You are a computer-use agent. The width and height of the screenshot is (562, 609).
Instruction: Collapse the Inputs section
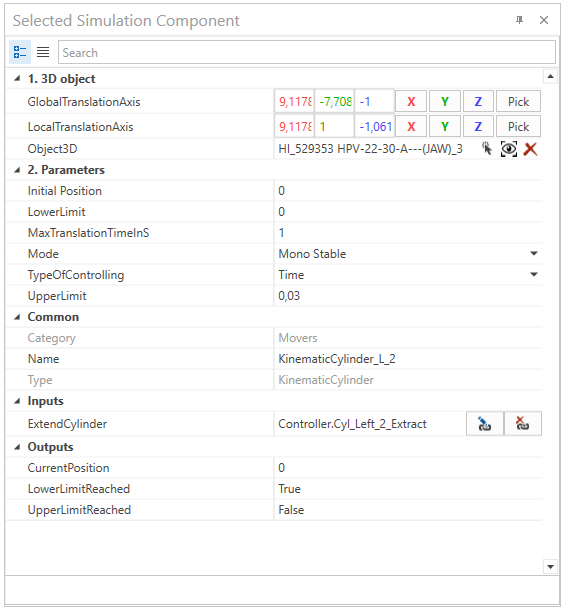pyautogui.click(x=17, y=401)
